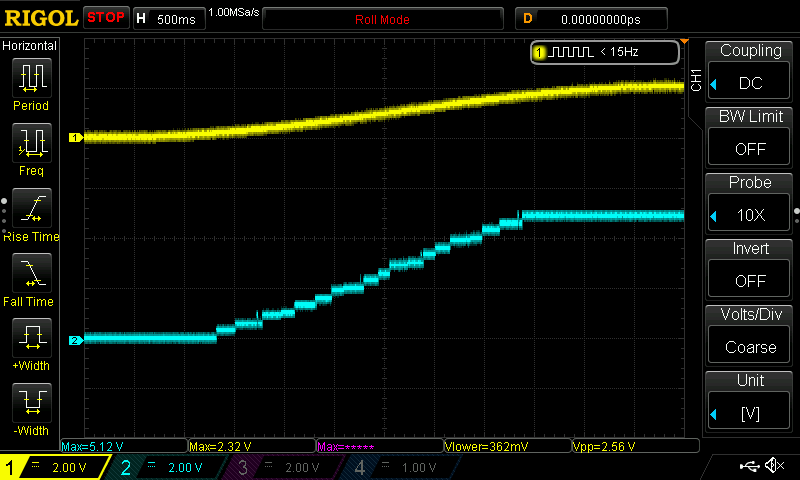
Task: Select channel 1 tab at 2.00 V
Action: 55,467
